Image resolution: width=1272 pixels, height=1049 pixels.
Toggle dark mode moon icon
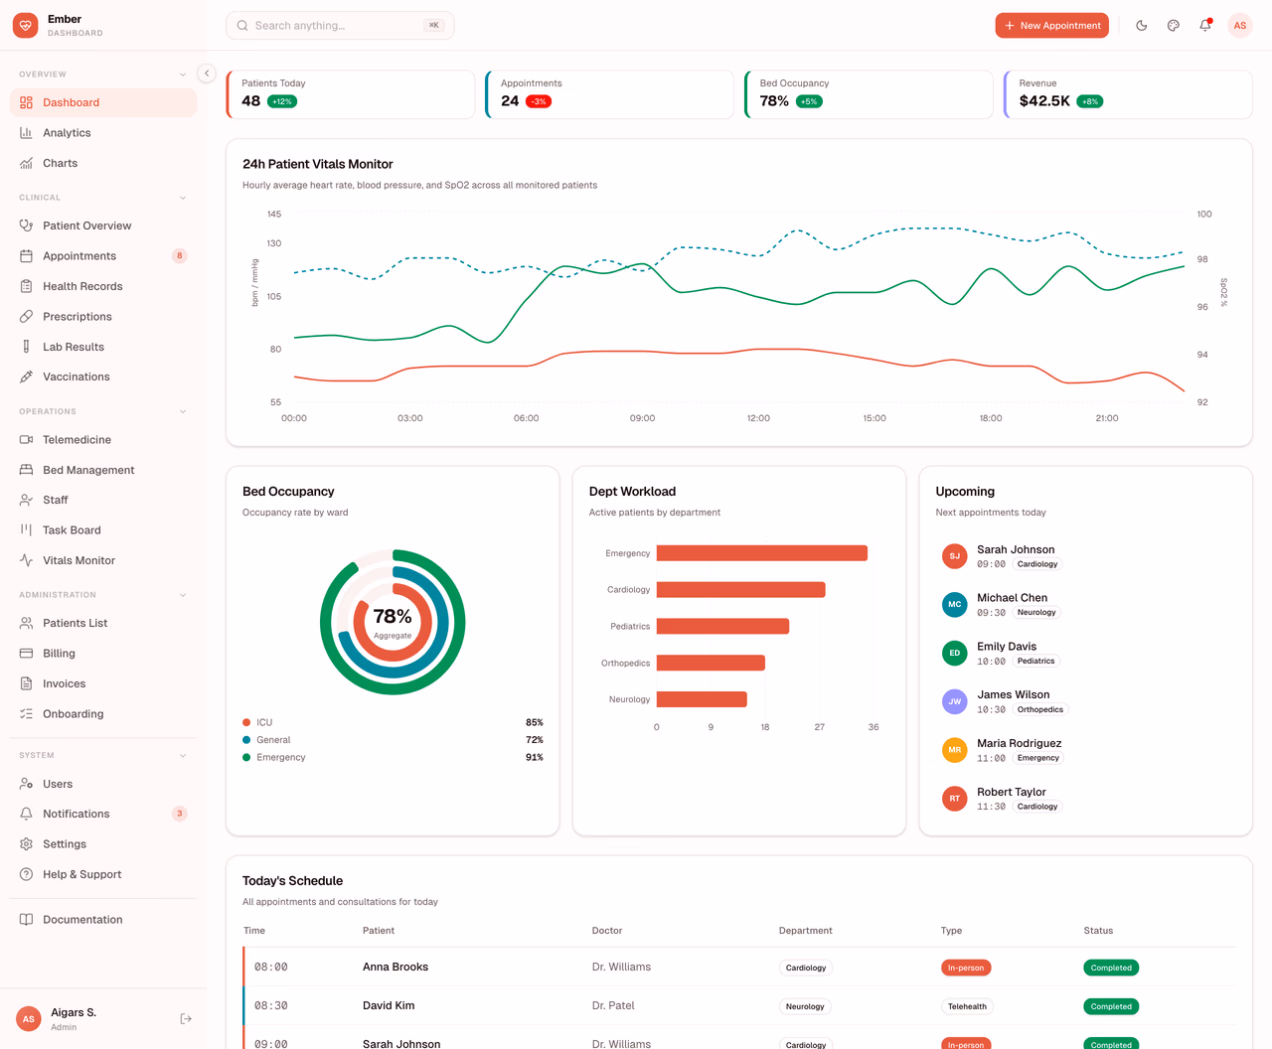pyautogui.click(x=1141, y=25)
